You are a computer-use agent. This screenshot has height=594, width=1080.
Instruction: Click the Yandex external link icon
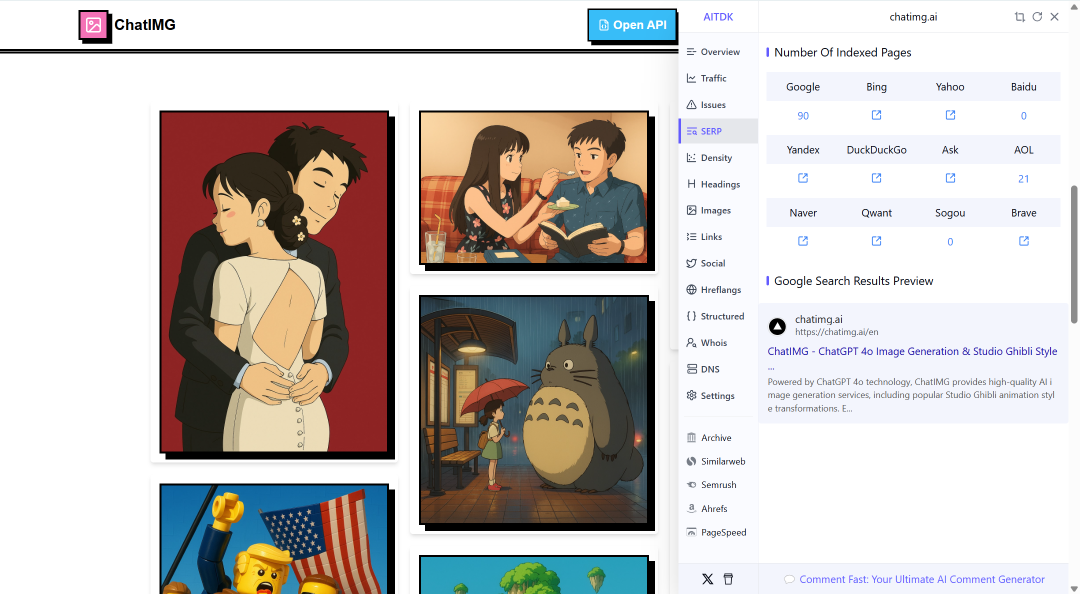click(803, 178)
